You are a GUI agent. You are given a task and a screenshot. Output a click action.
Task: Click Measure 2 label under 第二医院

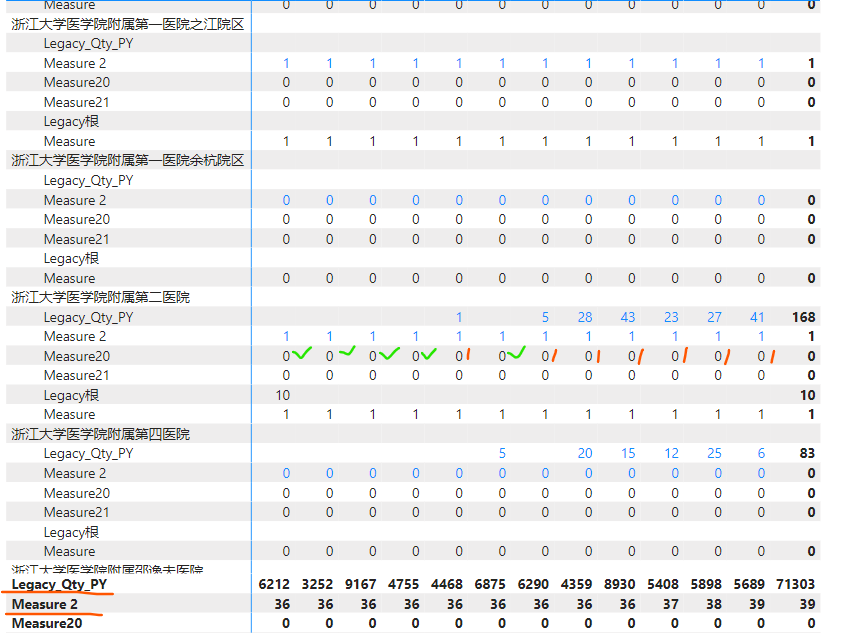[x=75, y=336]
